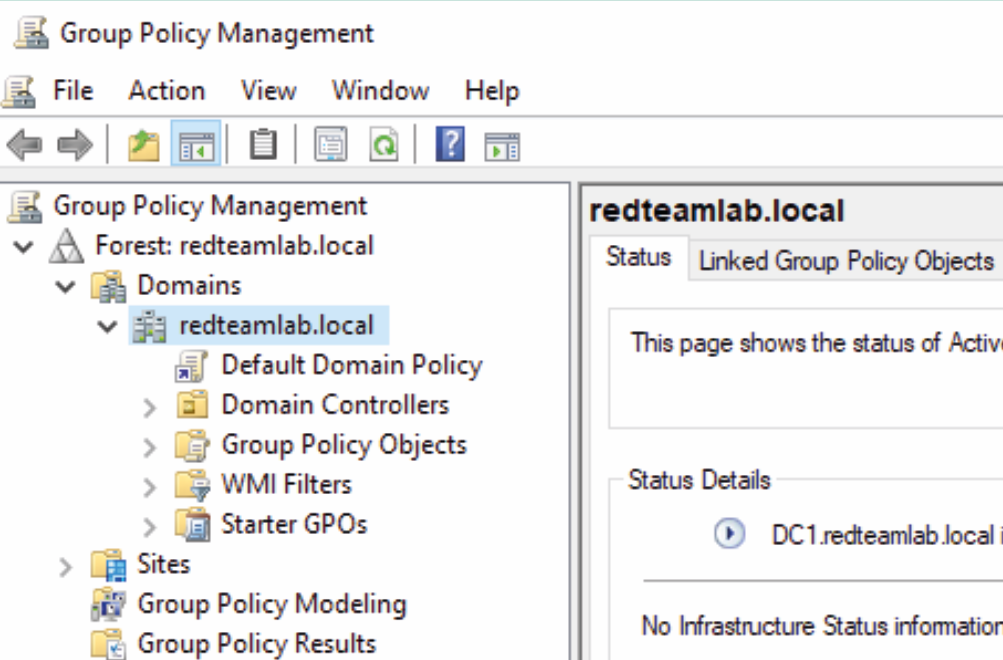This screenshot has height=660, width=1003.
Task: Click the Sites folder icon
Action: coord(109,565)
